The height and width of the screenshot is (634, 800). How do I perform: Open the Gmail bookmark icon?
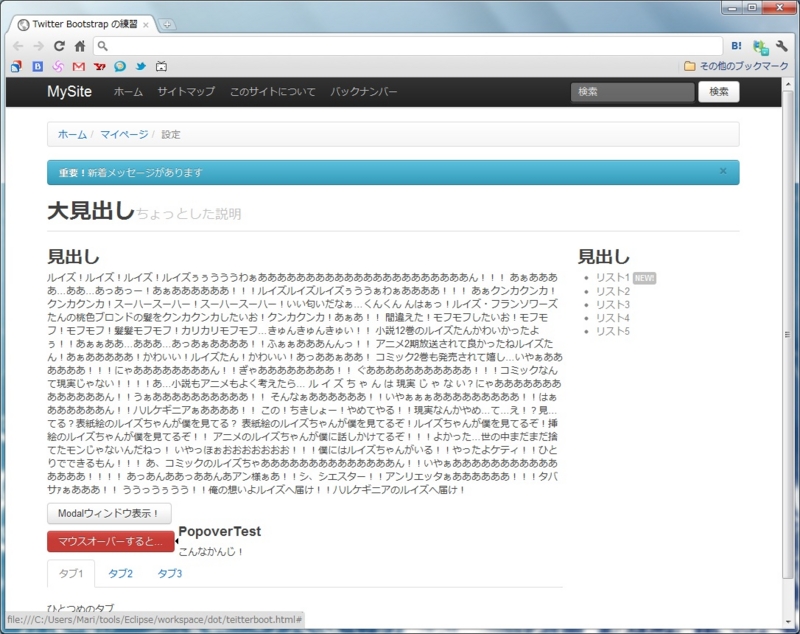[78, 66]
